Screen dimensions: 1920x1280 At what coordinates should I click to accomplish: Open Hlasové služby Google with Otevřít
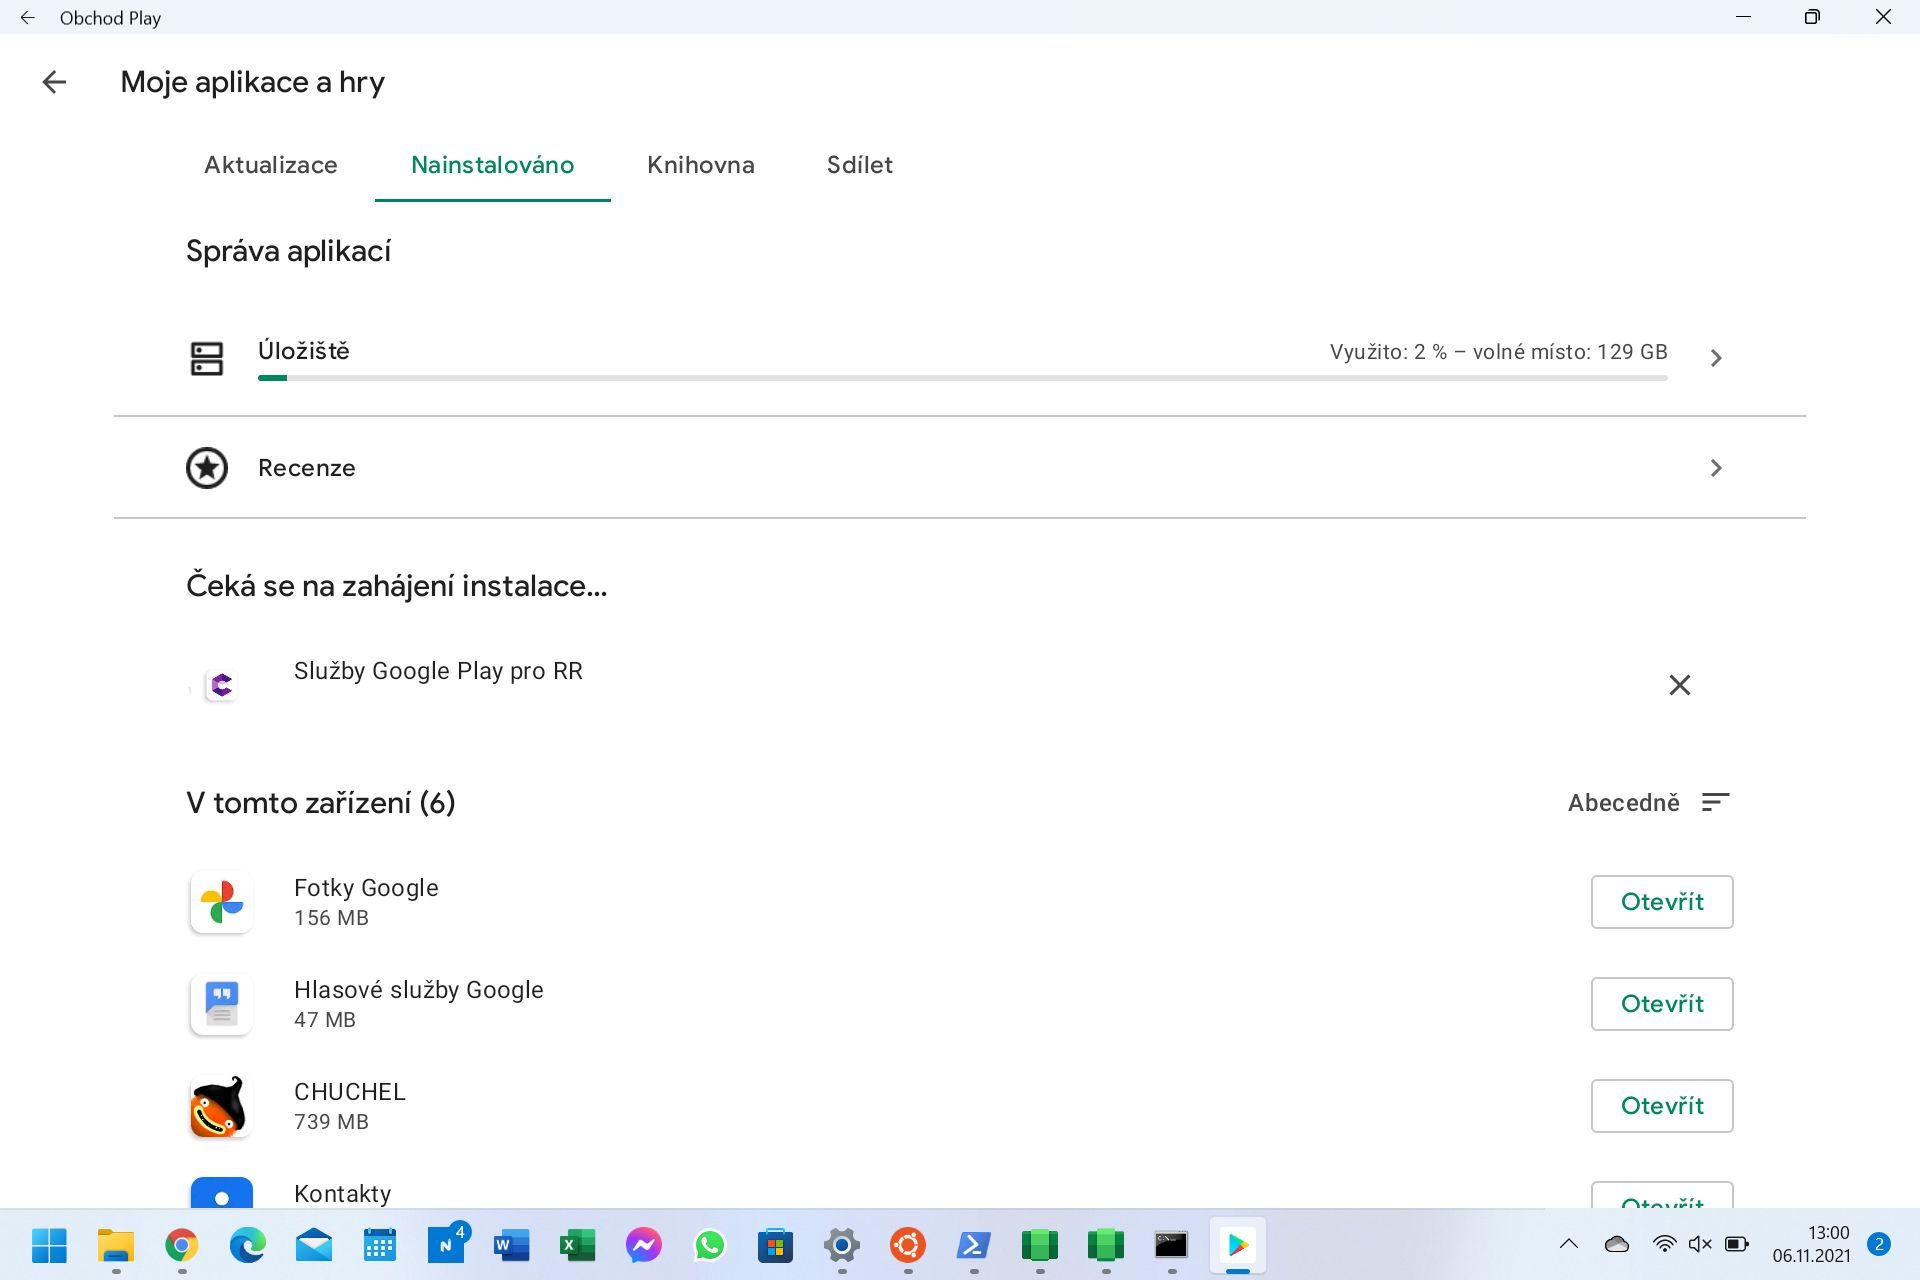(x=1662, y=1004)
